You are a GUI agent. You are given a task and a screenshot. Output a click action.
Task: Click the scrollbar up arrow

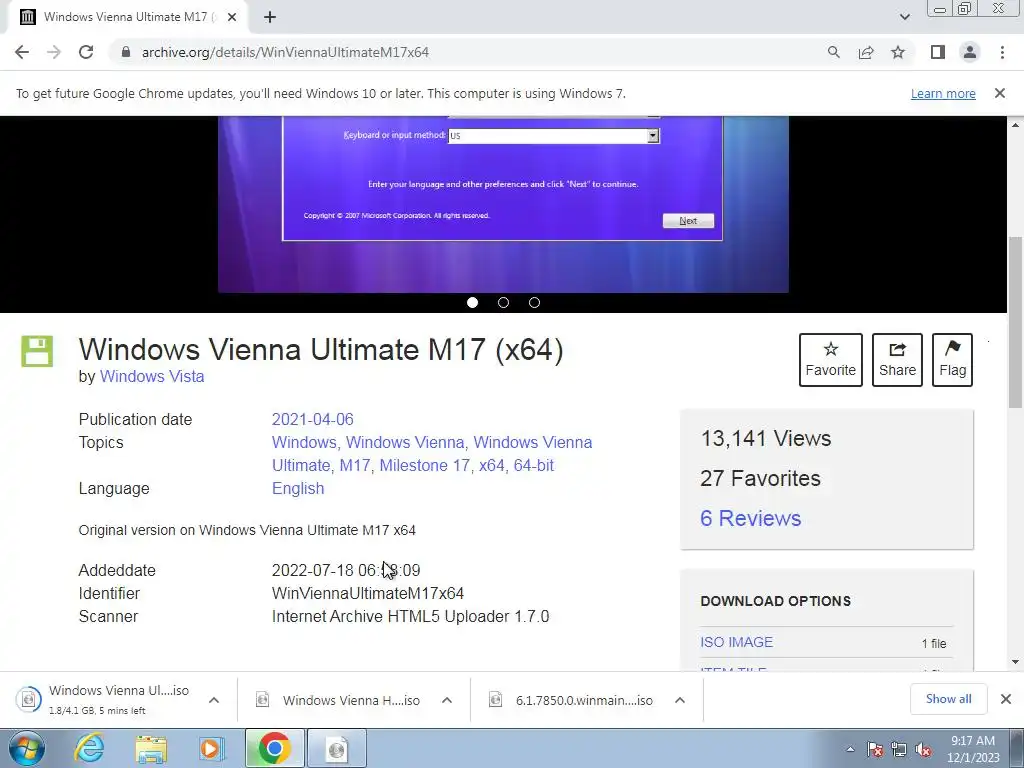pos(1015,124)
